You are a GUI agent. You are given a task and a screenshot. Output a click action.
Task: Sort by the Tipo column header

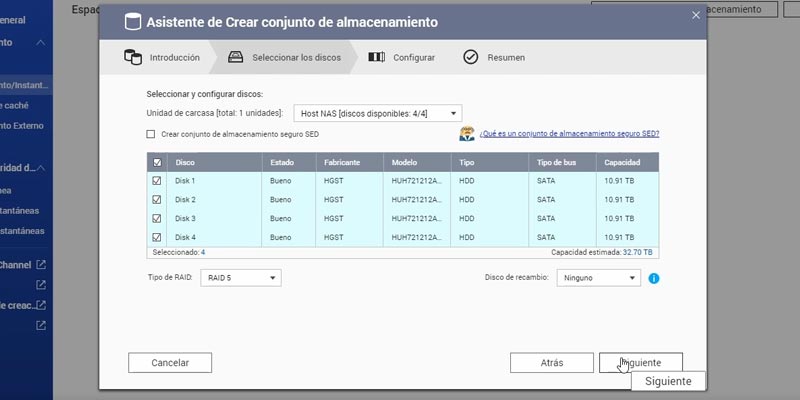pos(490,162)
